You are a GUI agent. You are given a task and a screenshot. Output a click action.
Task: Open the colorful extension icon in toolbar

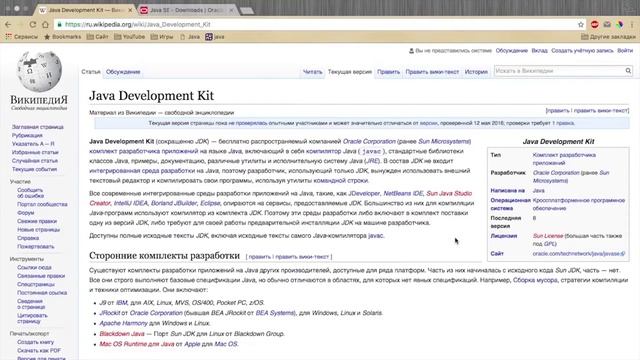pos(620,24)
